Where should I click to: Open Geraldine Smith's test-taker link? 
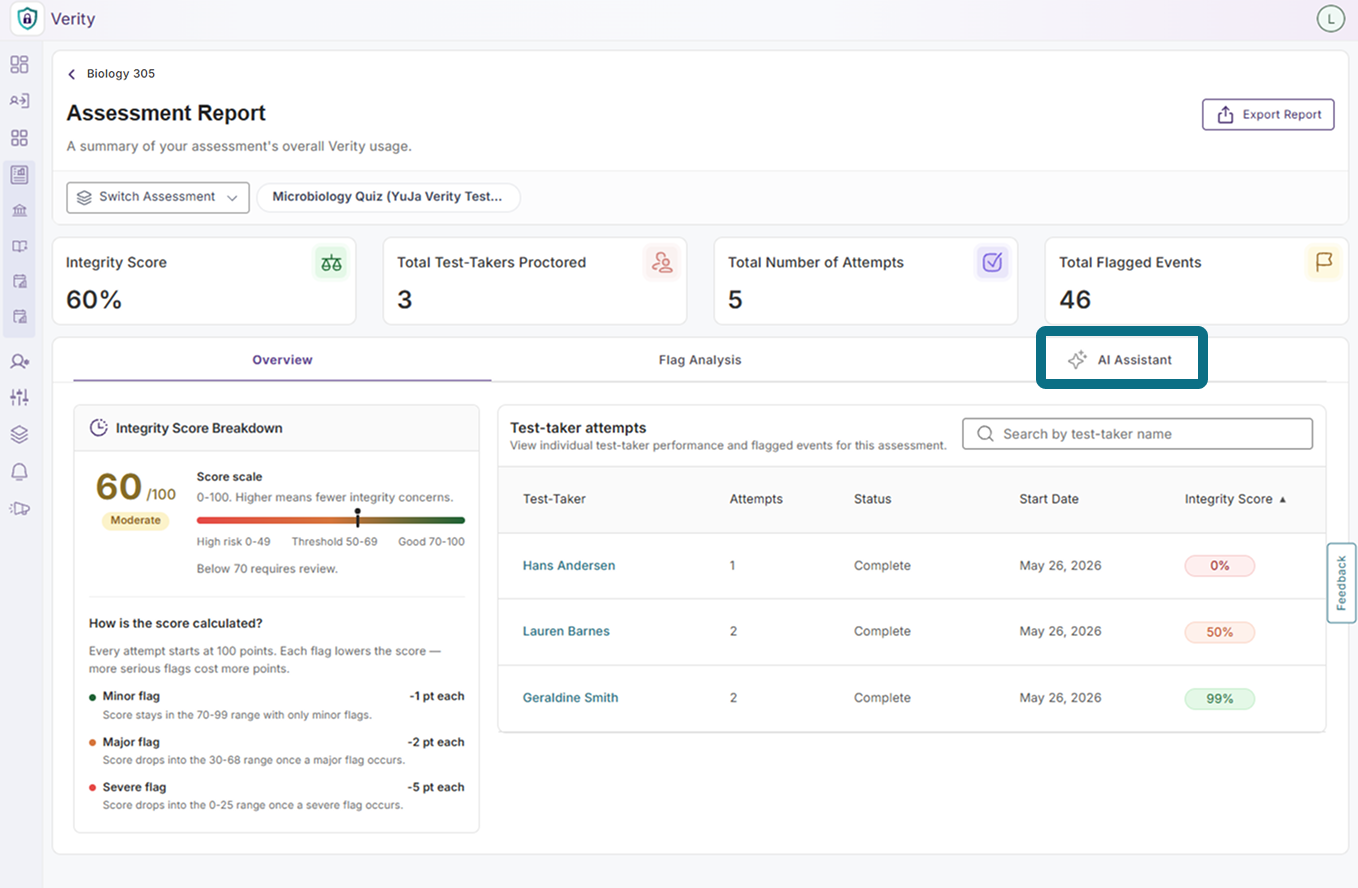570,698
